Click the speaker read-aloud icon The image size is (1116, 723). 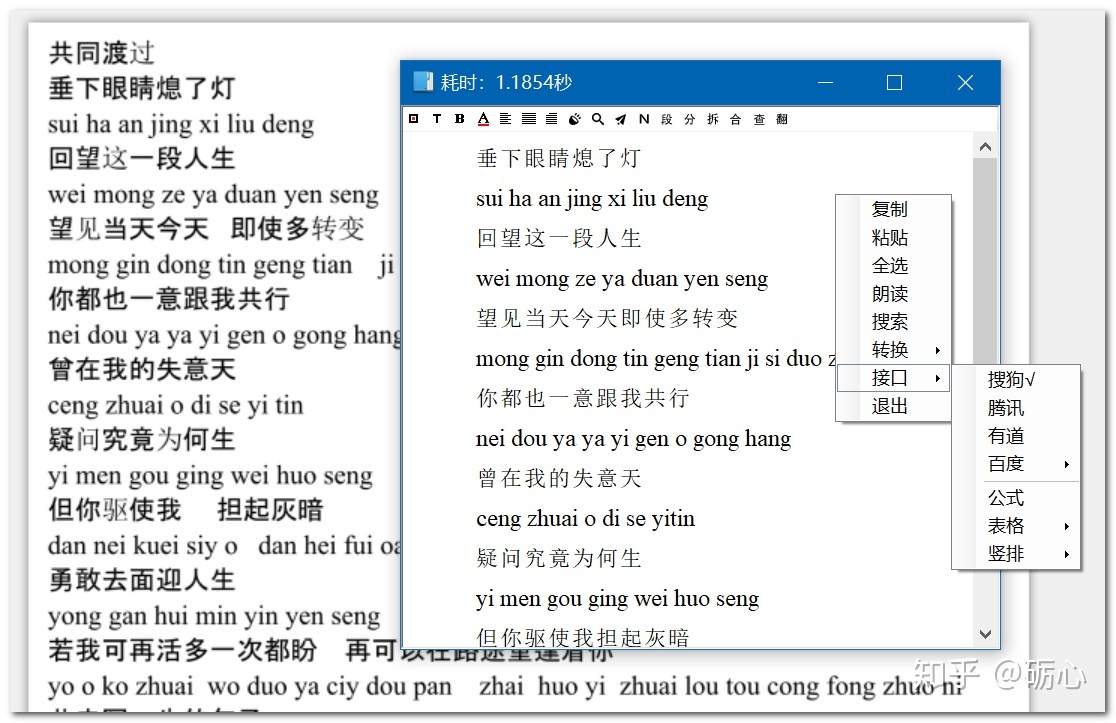[574, 119]
